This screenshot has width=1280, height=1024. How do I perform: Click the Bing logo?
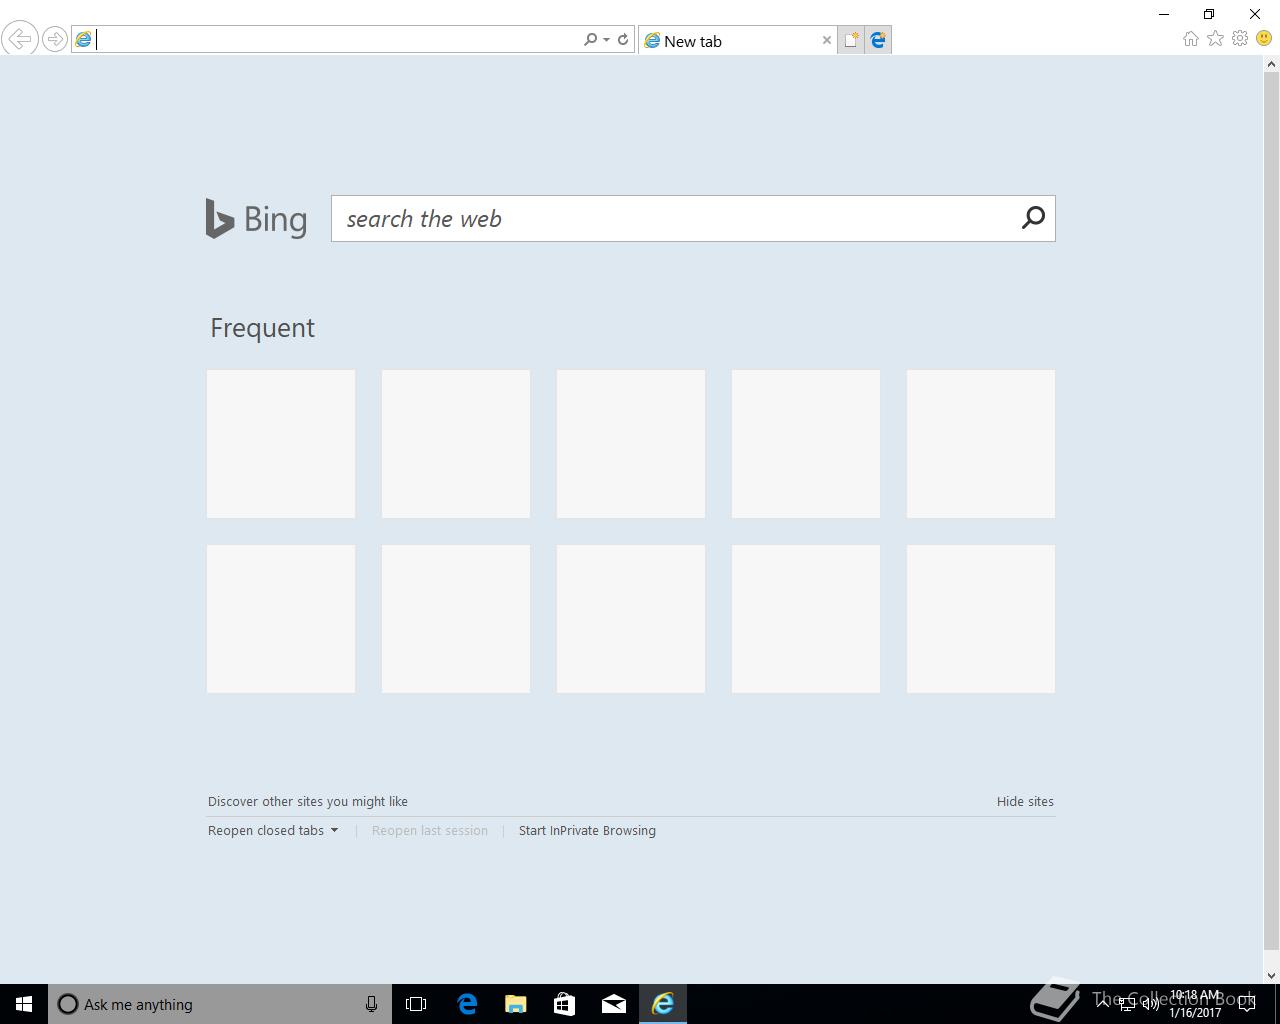[256, 218]
